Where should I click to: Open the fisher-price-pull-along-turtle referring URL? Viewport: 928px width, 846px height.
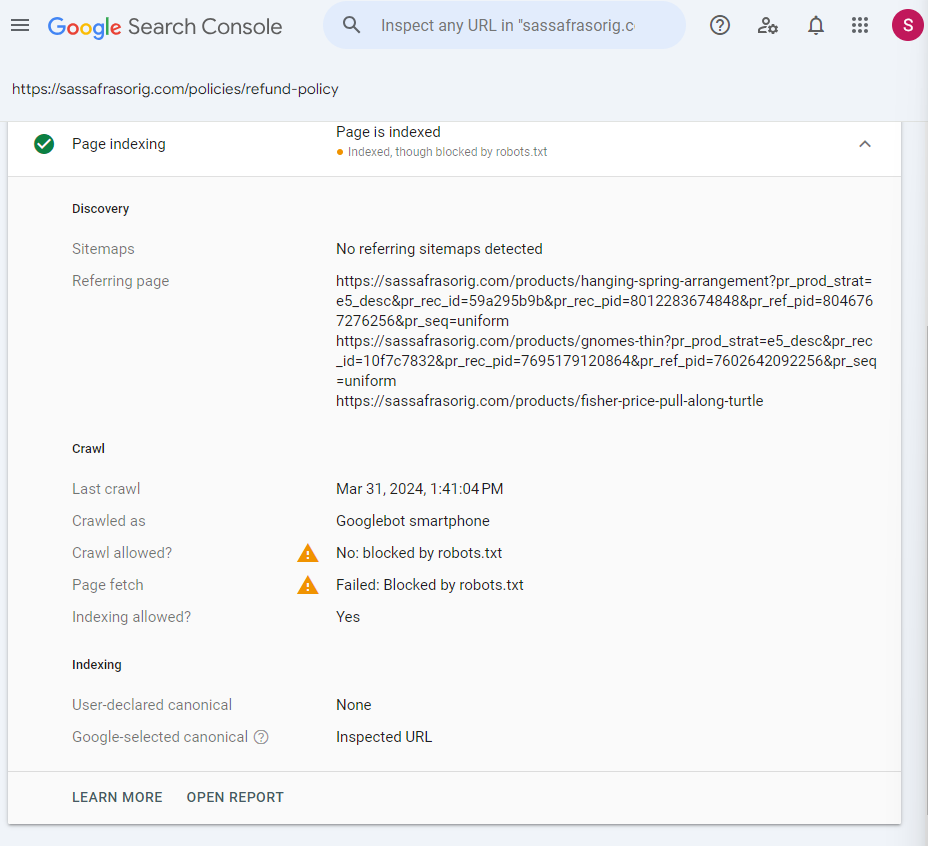(x=549, y=401)
